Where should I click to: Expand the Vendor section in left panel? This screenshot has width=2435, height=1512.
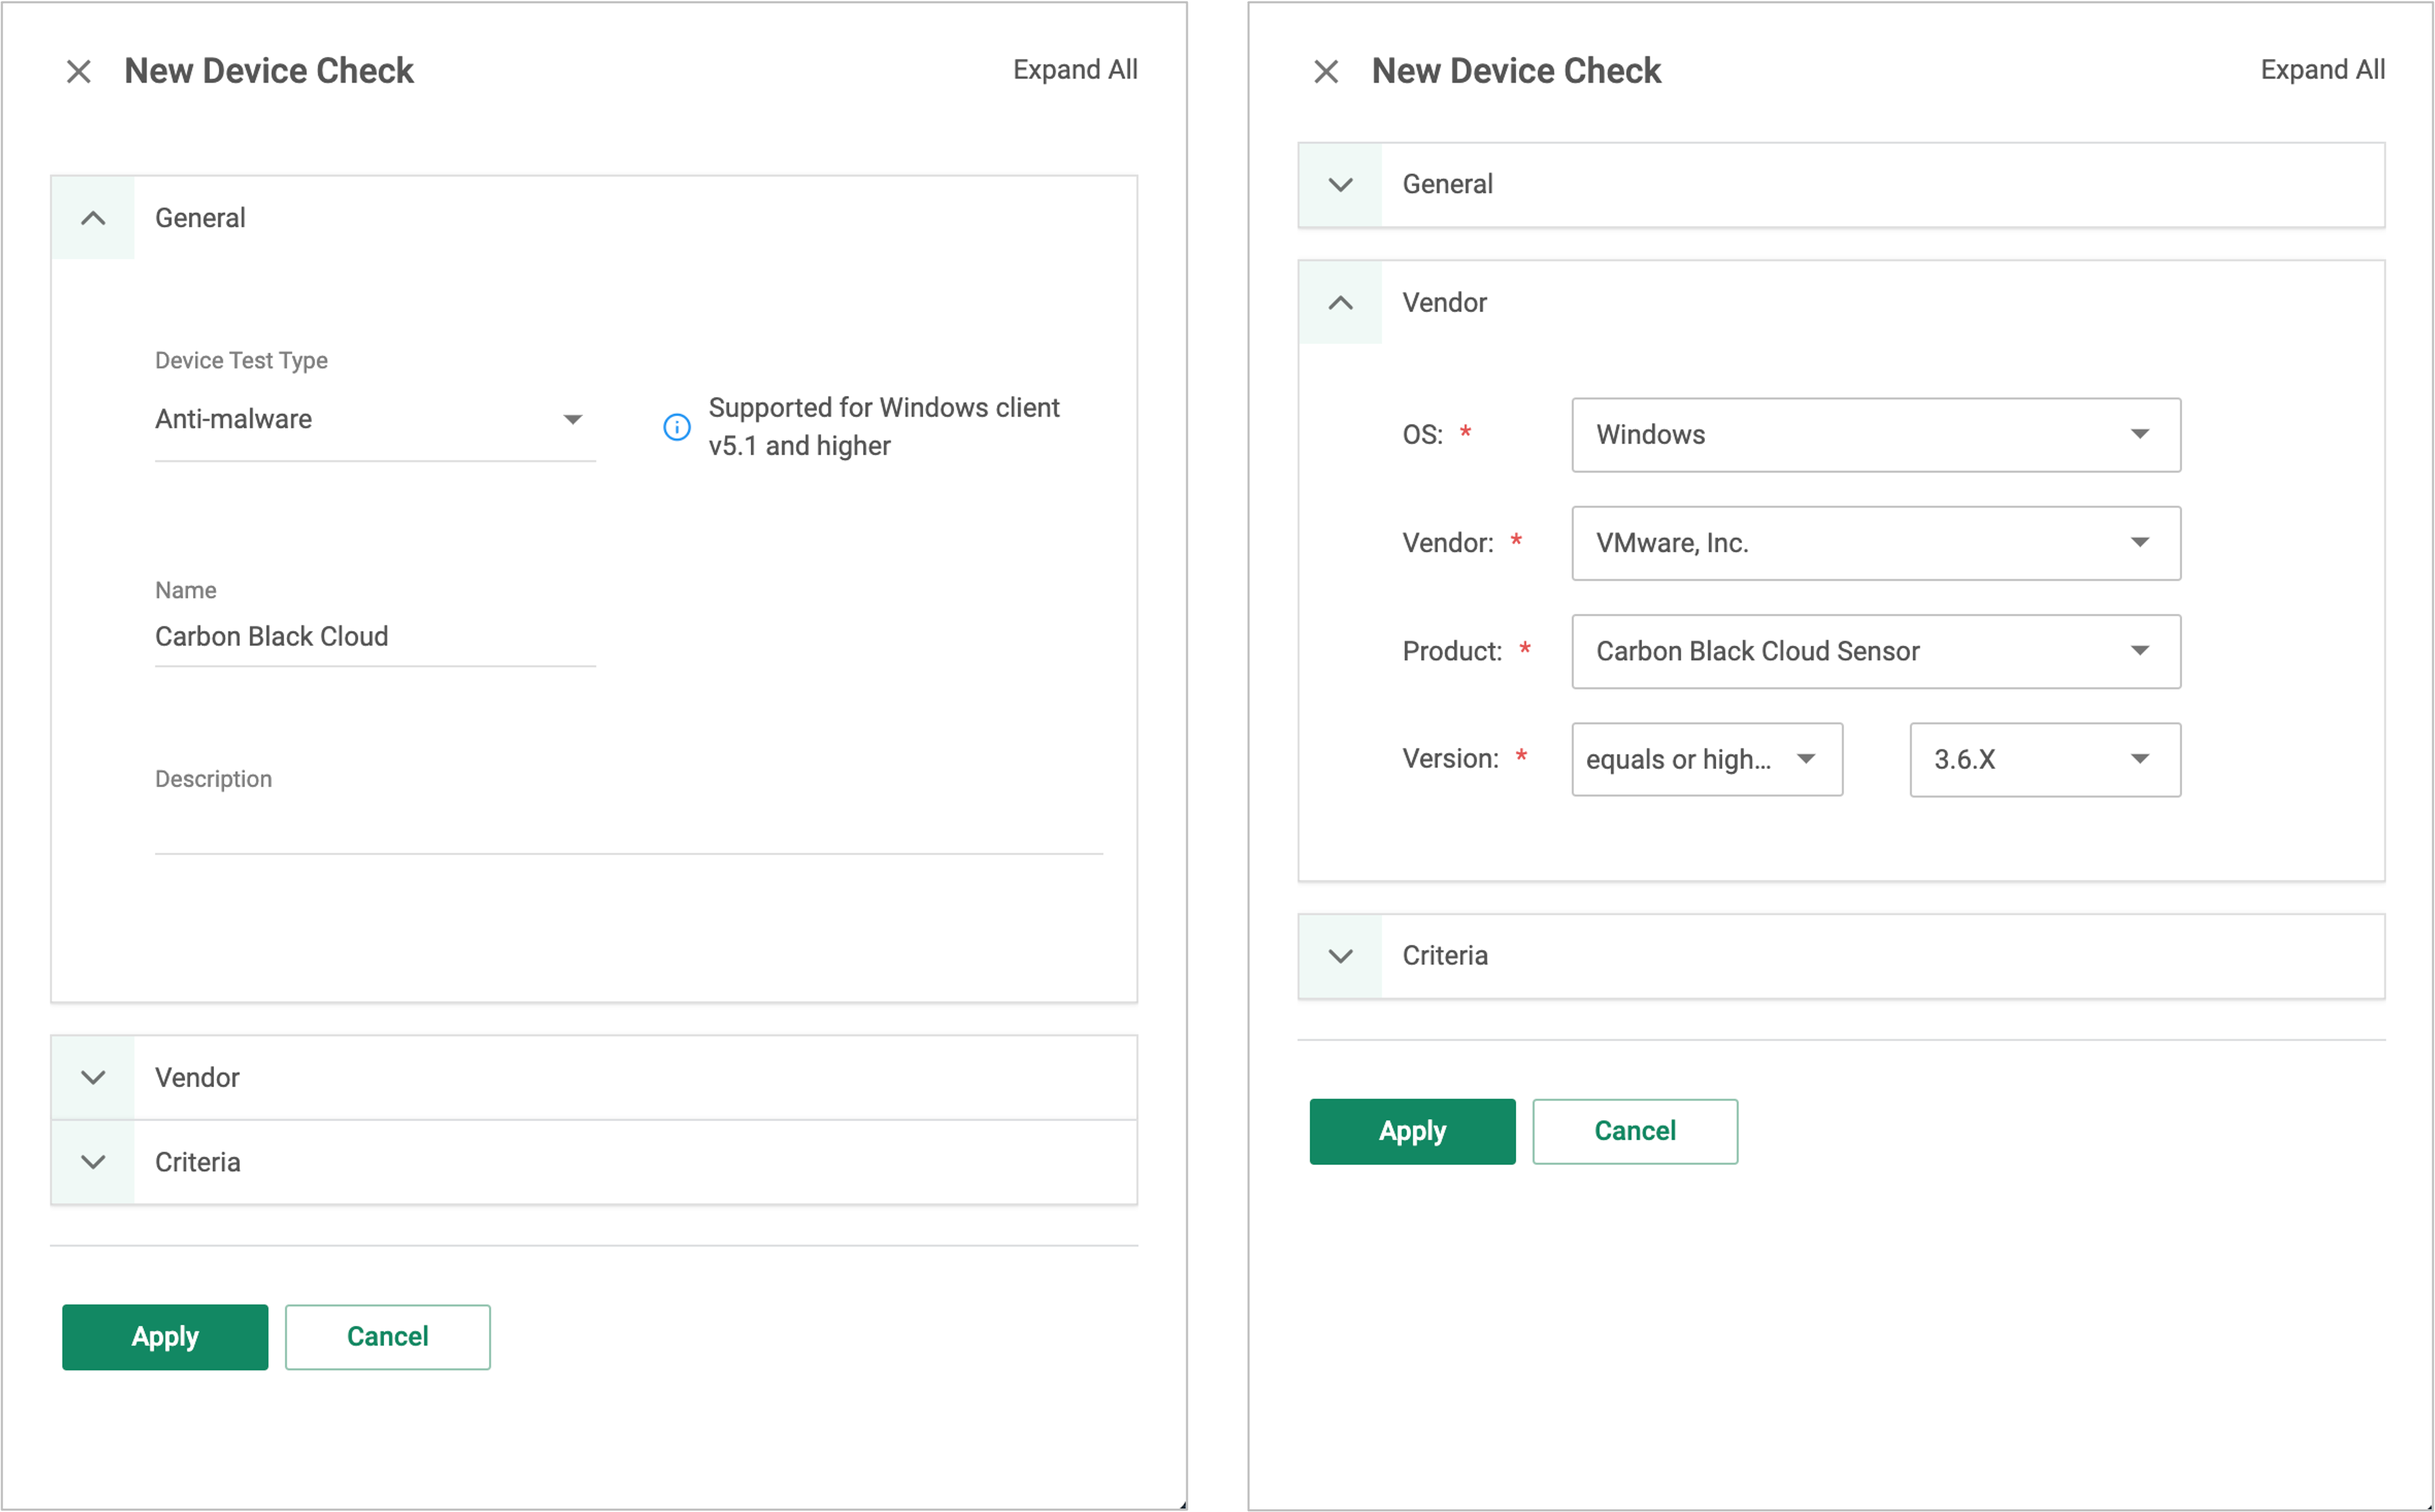coord(93,1077)
